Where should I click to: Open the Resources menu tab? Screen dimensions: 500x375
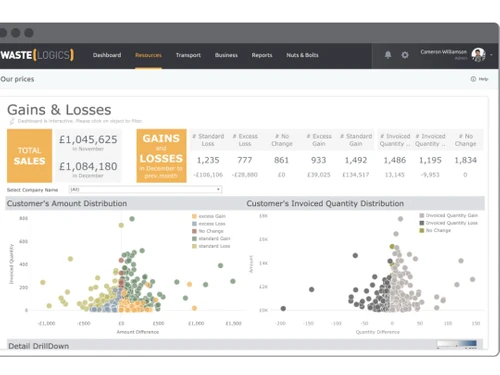(x=148, y=55)
